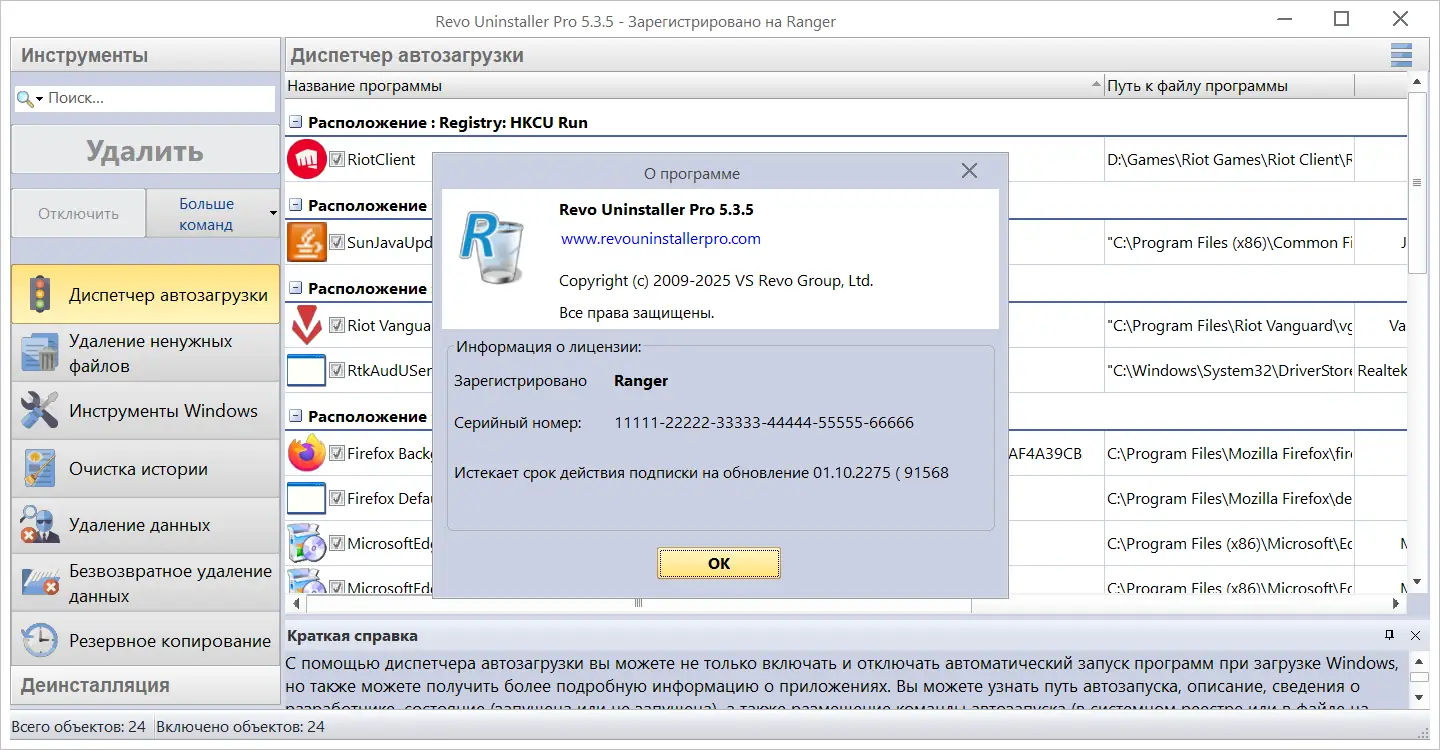The image size is (1440, 750).
Task: Open the evidence remover agent icon
Action: pos(40,525)
